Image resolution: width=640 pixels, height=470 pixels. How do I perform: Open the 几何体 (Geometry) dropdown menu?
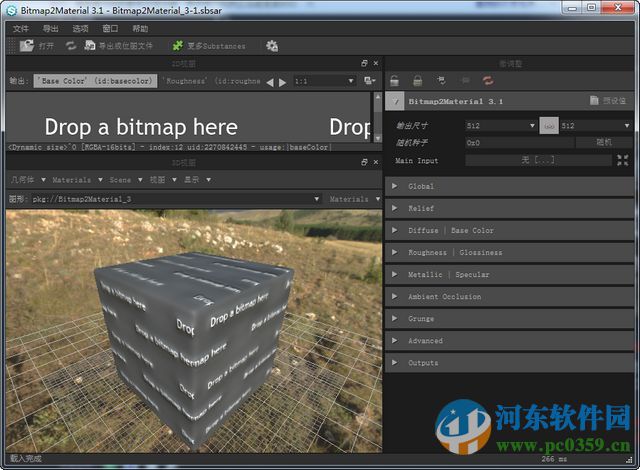coord(27,180)
